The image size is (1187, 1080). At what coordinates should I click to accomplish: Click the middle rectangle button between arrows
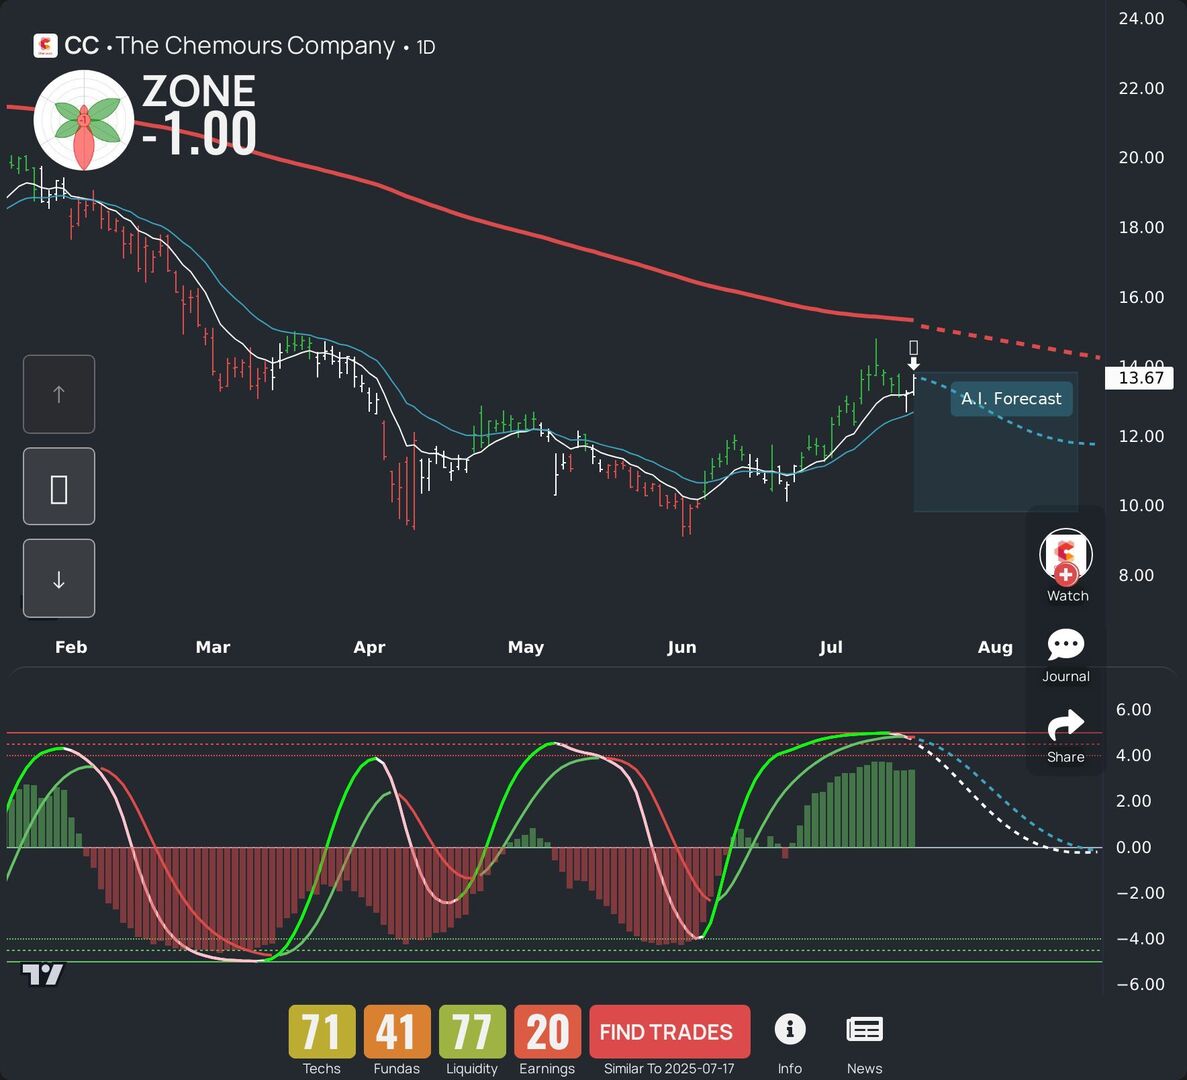(x=59, y=487)
